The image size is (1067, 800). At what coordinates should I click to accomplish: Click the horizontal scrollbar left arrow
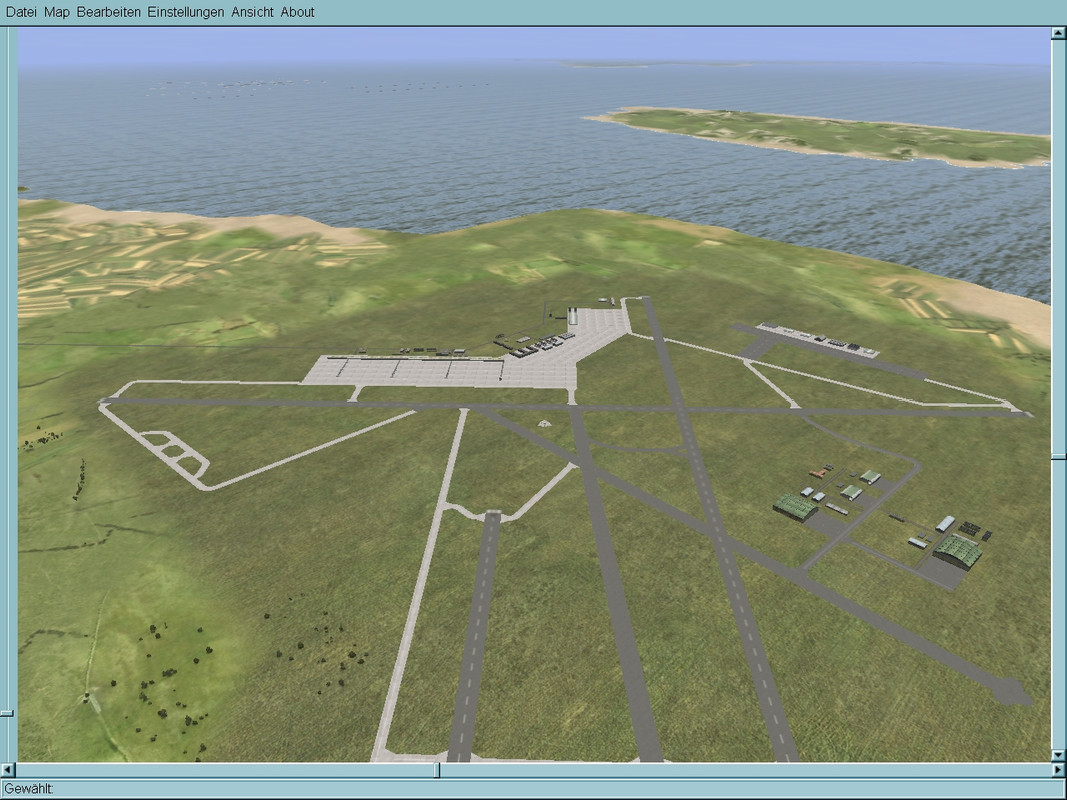[x=7, y=770]
